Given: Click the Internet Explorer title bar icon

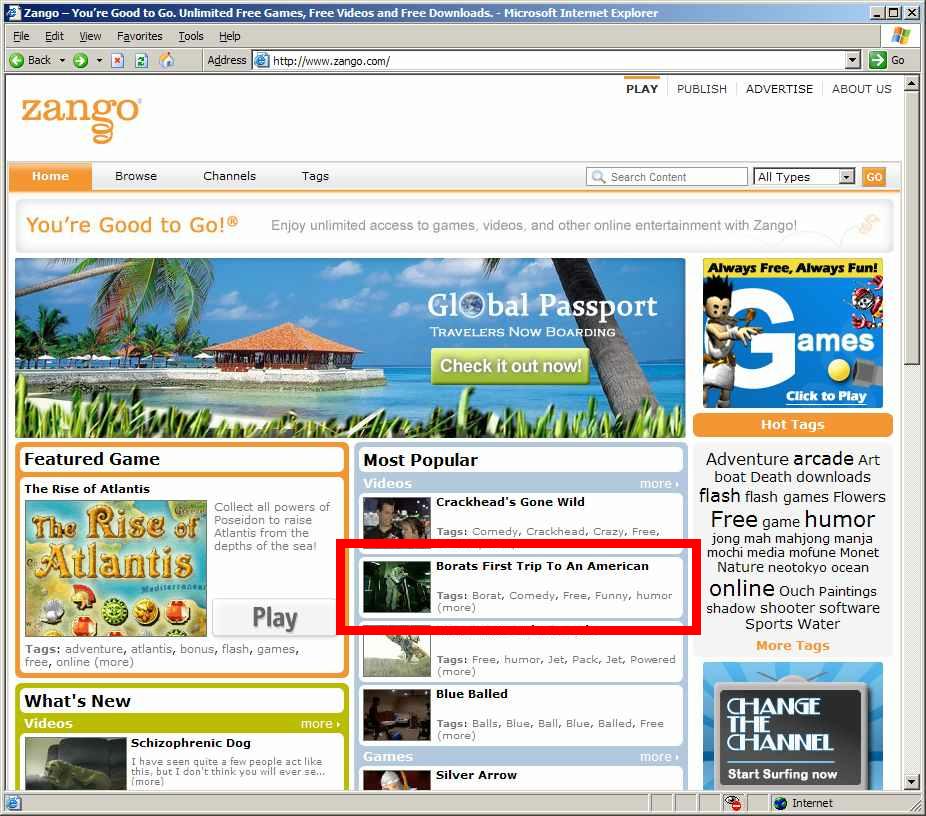Looking at the screenshot, I should [13, 12].
